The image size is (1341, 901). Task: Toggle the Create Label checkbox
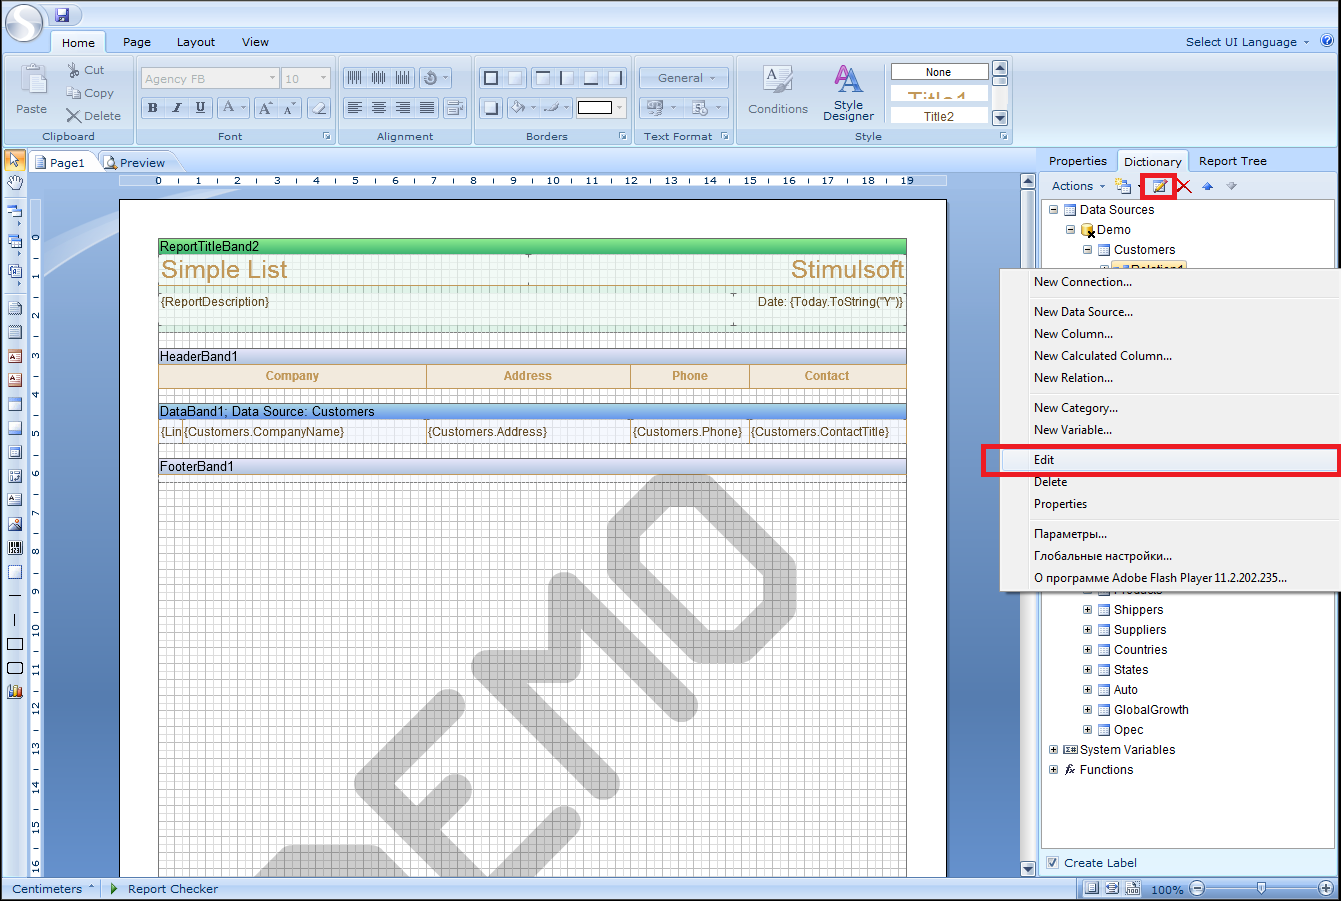(1052, 863)
